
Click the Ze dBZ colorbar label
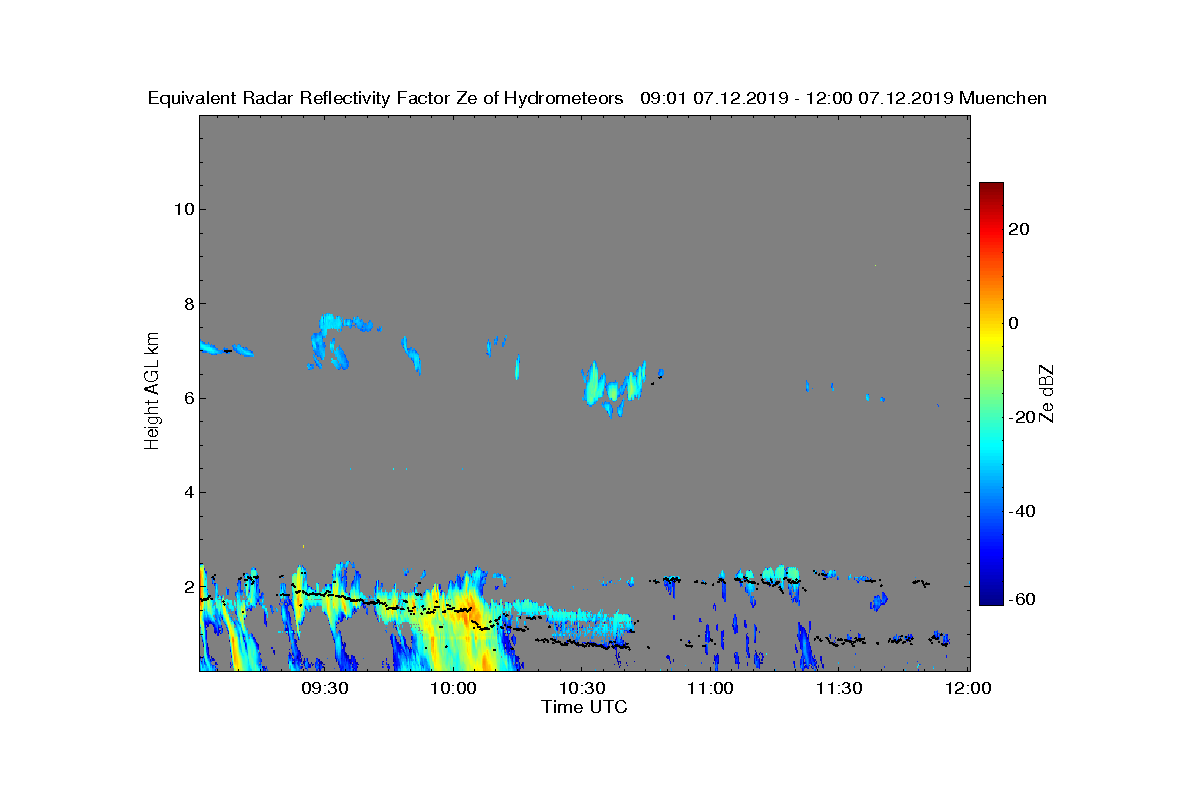(x=1048, y=393)
